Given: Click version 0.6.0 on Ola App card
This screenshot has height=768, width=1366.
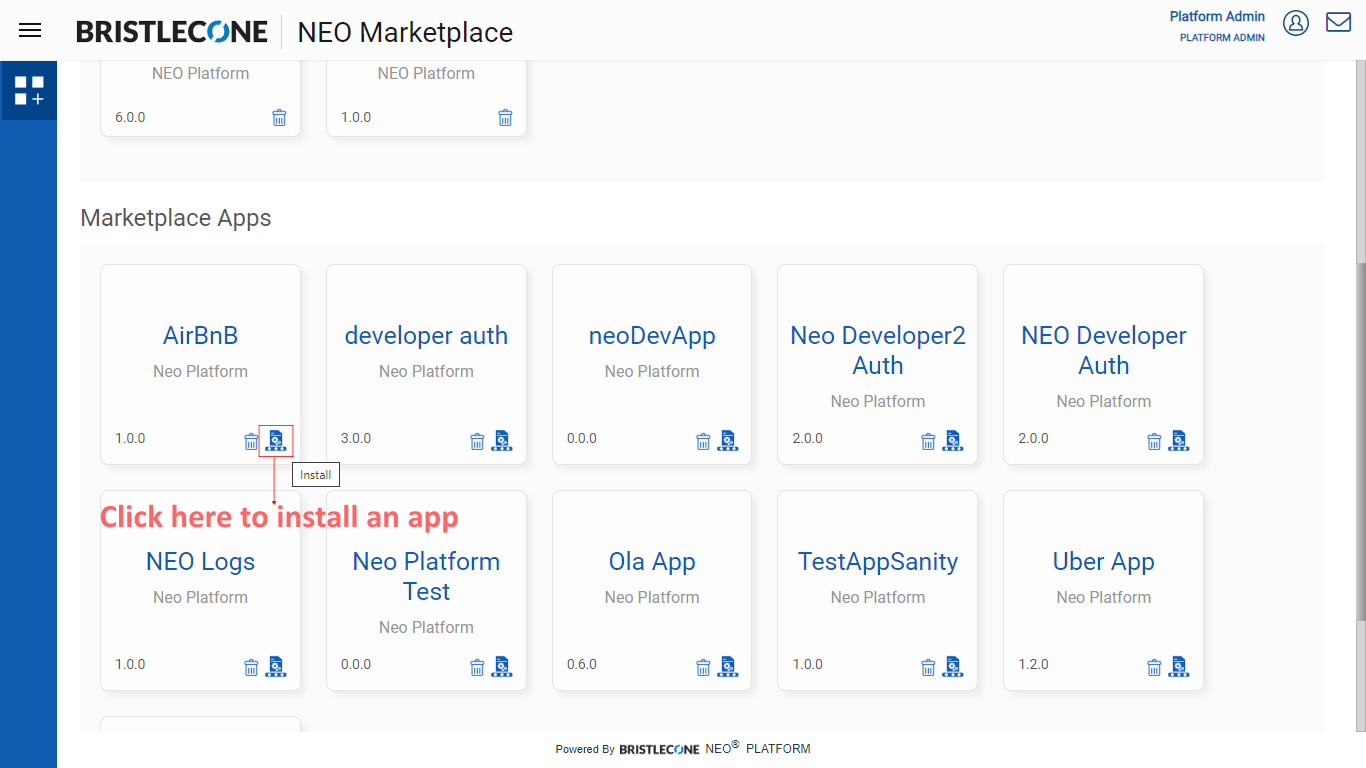Looking at the screenshot, I should tap(582, 664).
